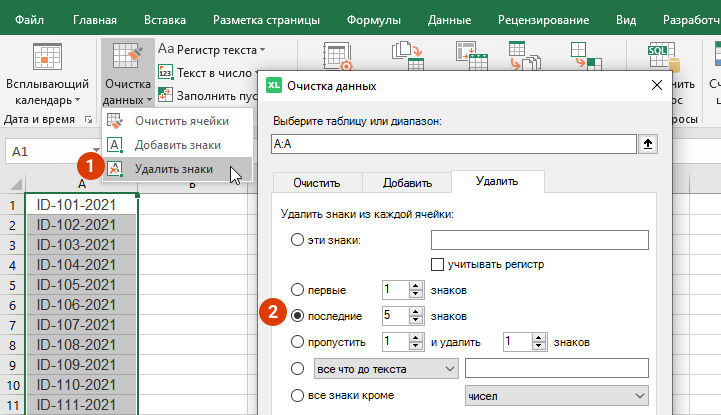Click the range input field containing A:A

[x=453, y=144]
